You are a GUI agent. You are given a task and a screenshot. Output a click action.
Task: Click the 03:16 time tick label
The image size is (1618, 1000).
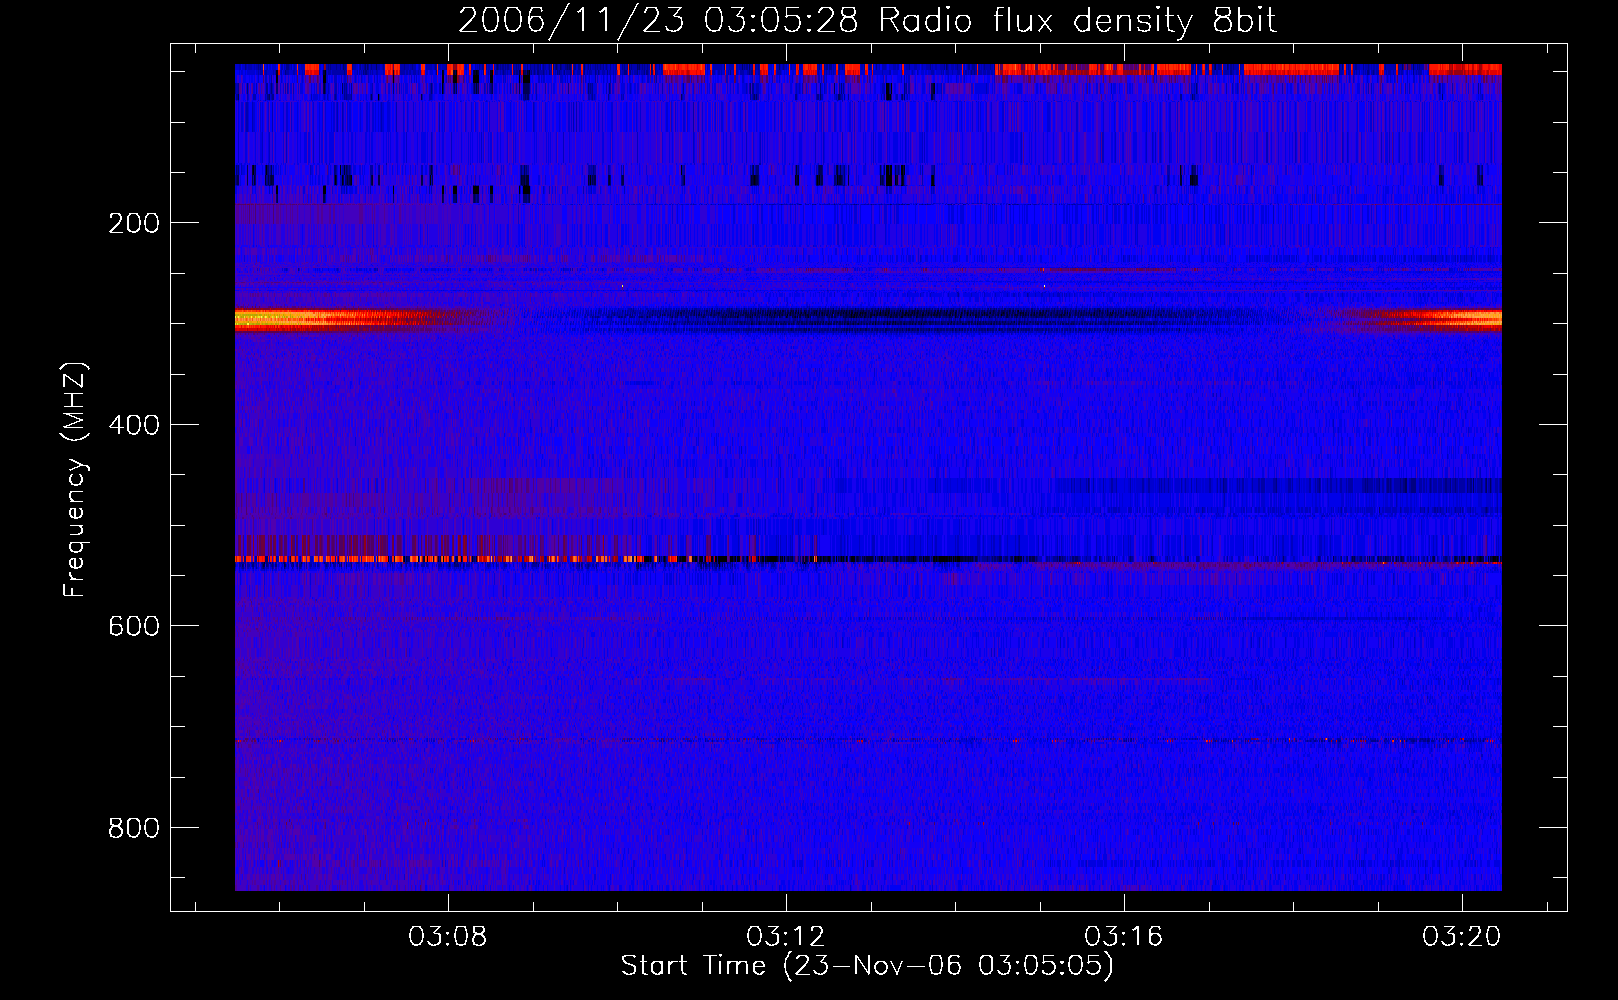pos(1124,937)
